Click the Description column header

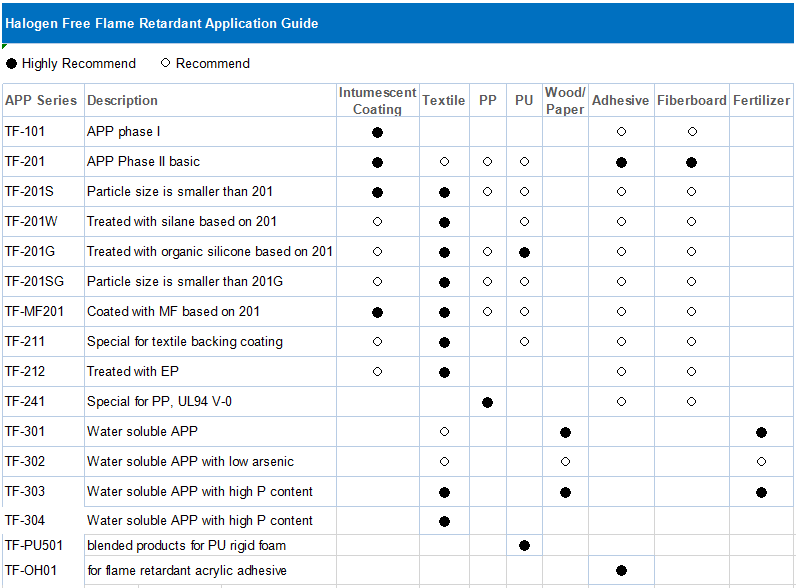click(122, 100)
